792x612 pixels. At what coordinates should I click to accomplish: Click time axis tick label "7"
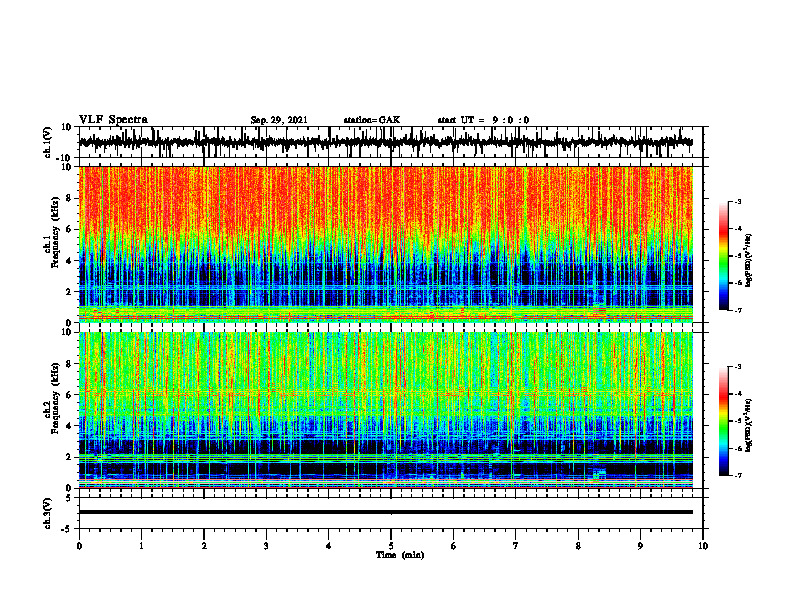click(516, 546)
